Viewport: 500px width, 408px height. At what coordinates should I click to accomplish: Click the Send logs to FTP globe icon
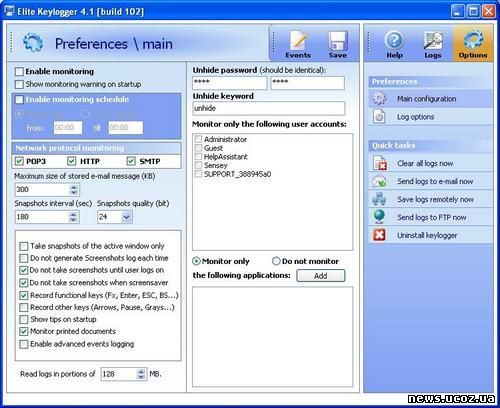[380, 217]
